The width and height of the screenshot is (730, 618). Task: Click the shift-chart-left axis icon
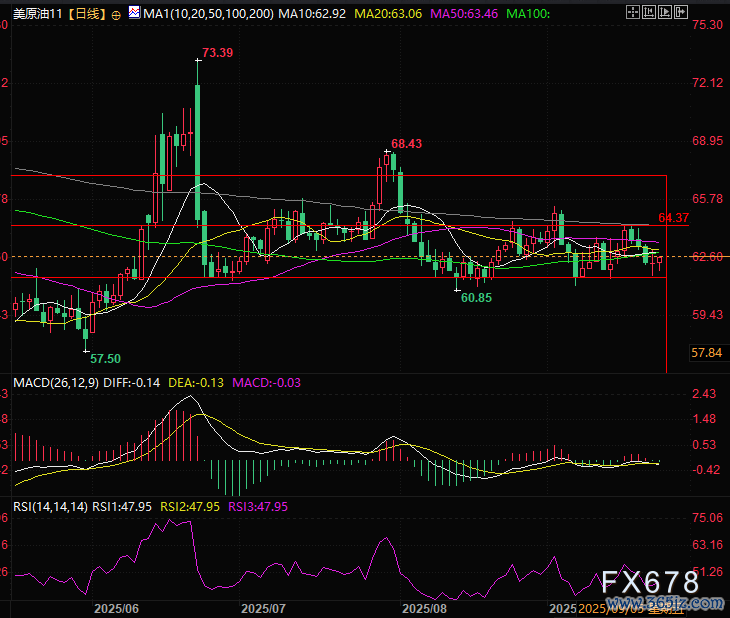click(647, 13)
